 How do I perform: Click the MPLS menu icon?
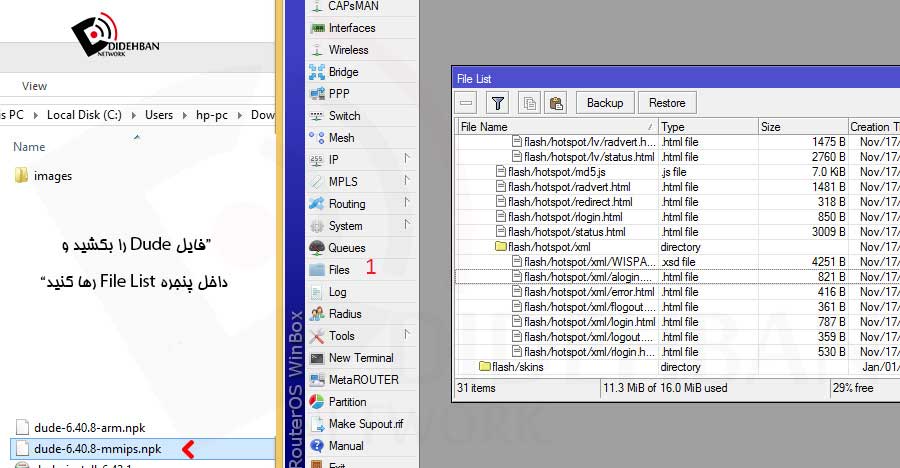pos(317,181)
